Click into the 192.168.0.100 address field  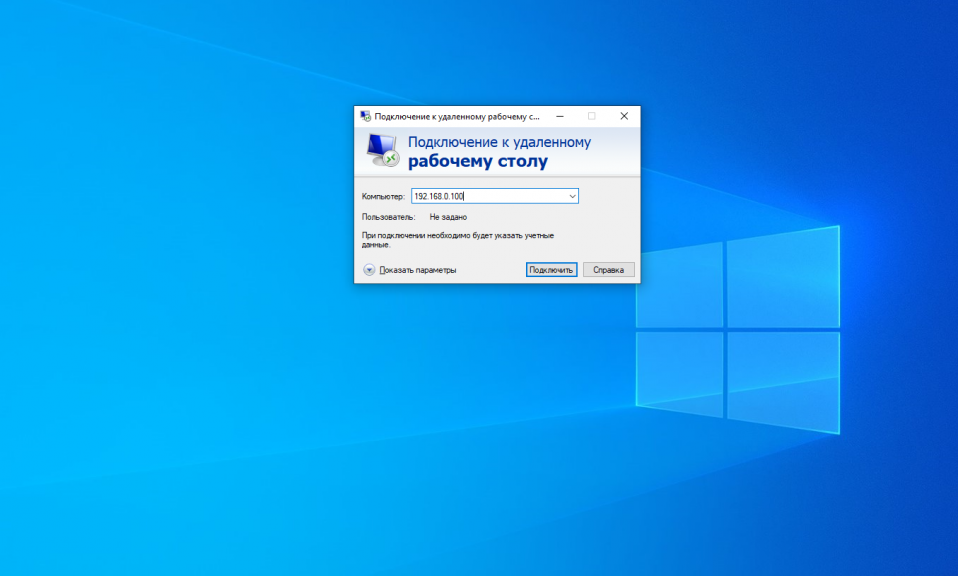pyautogui.click(x=488, y=197)
